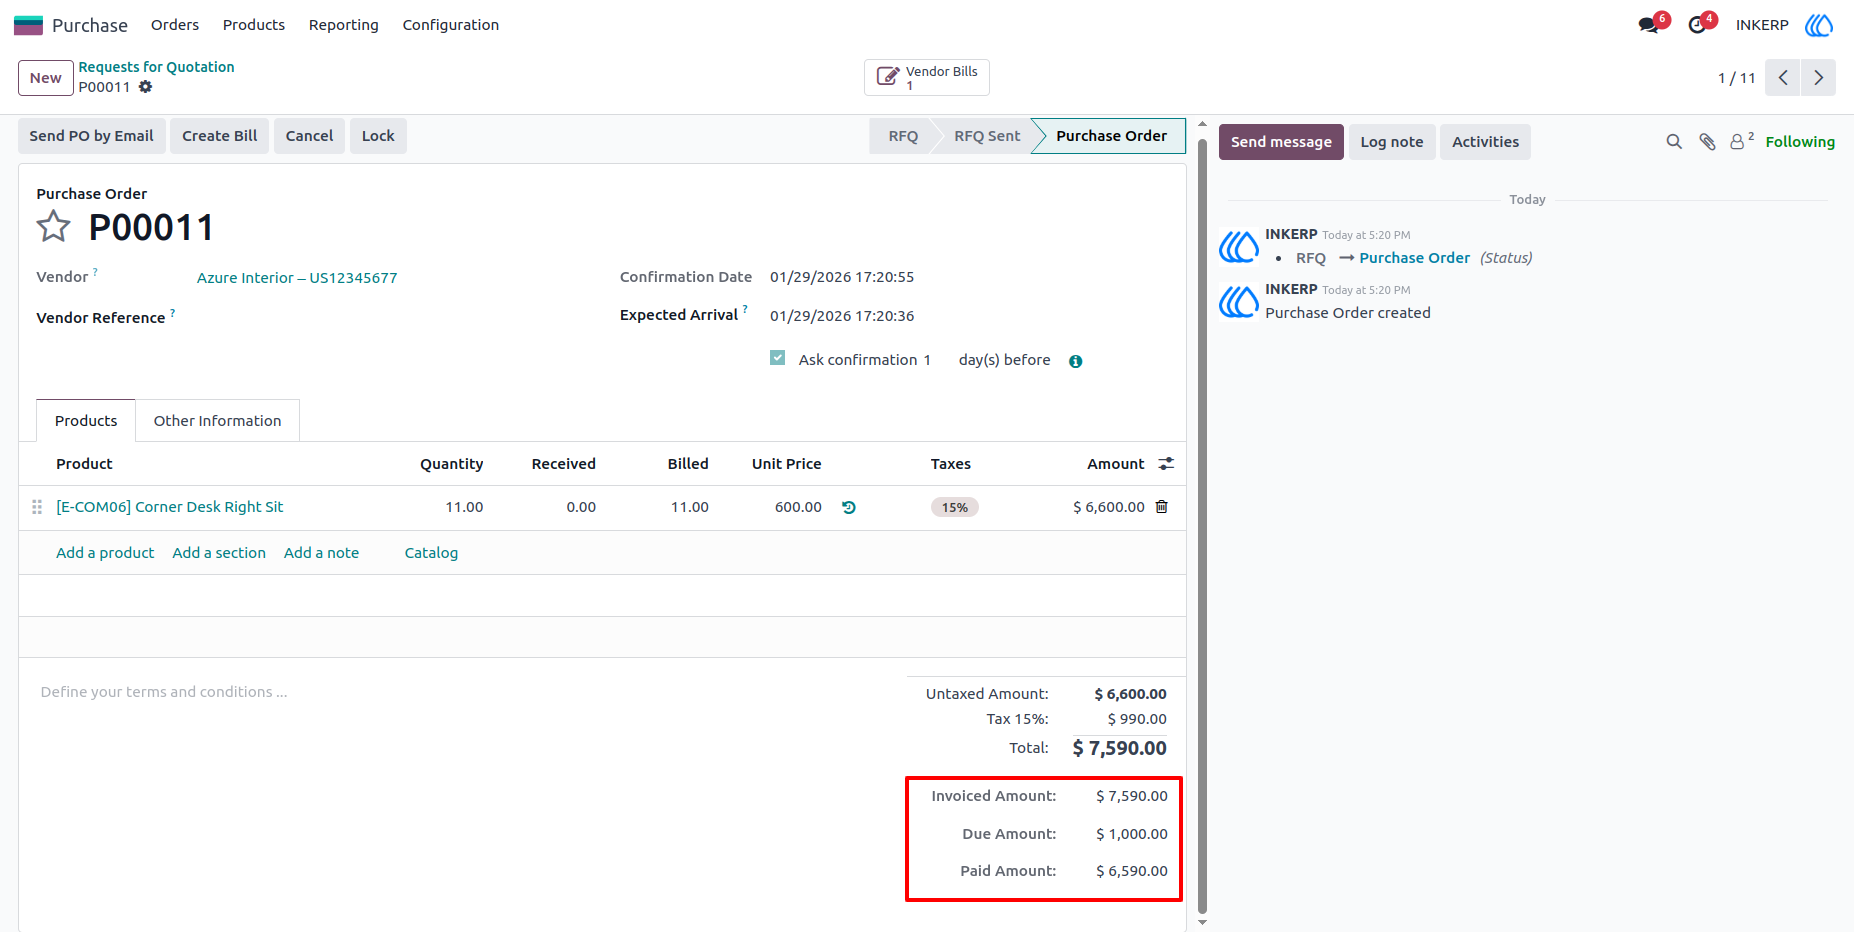Image resolution: width=1854 pixels, height=932 pixels.
Task: Click the Lock button
Action: pos(378,136)
